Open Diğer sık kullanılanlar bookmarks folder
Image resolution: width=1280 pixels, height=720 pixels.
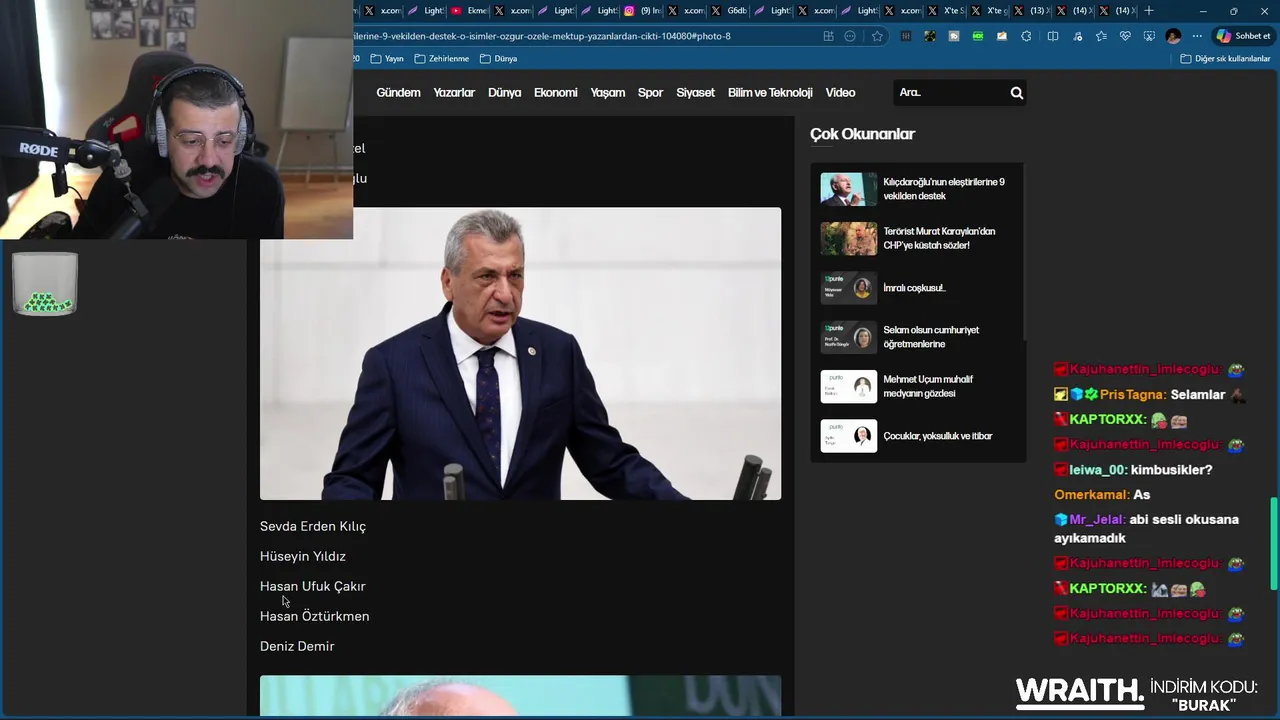click(x=1225, y=59)
